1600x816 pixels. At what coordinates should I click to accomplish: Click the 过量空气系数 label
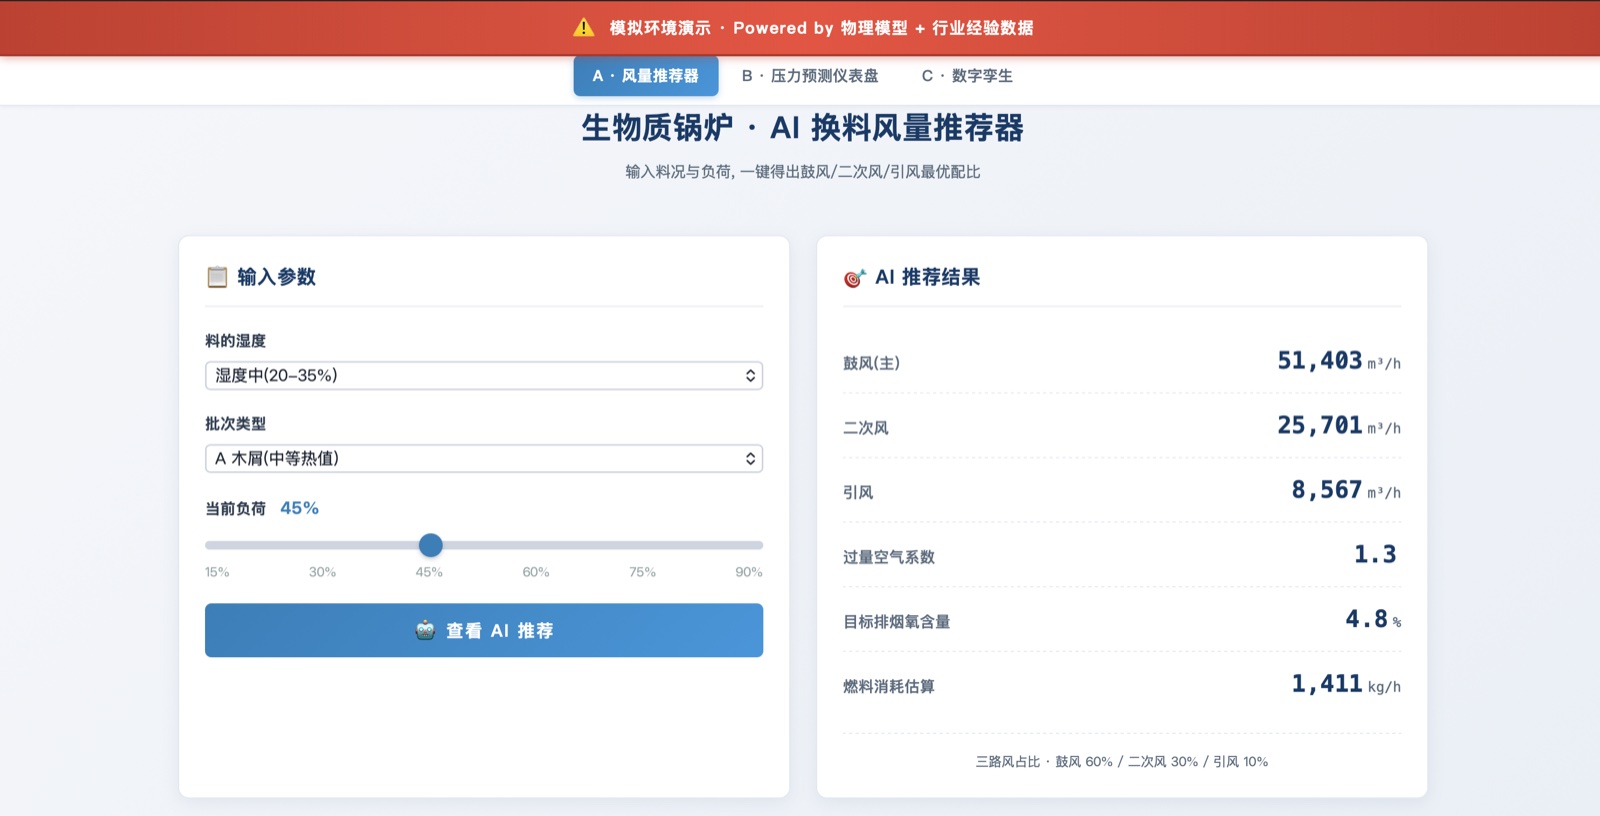pyautogui.click(x=889, y=557)
